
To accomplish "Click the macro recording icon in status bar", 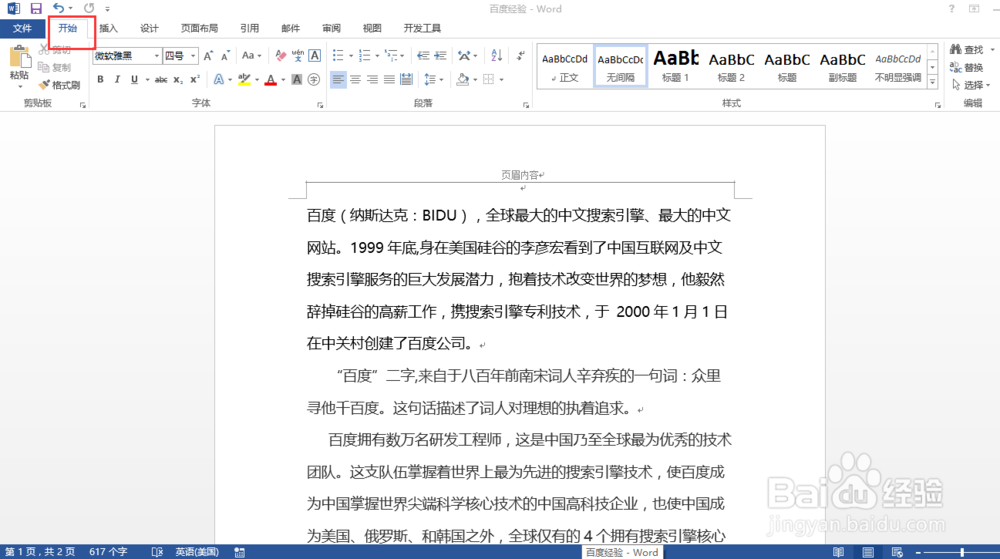I will click(240, 552).
